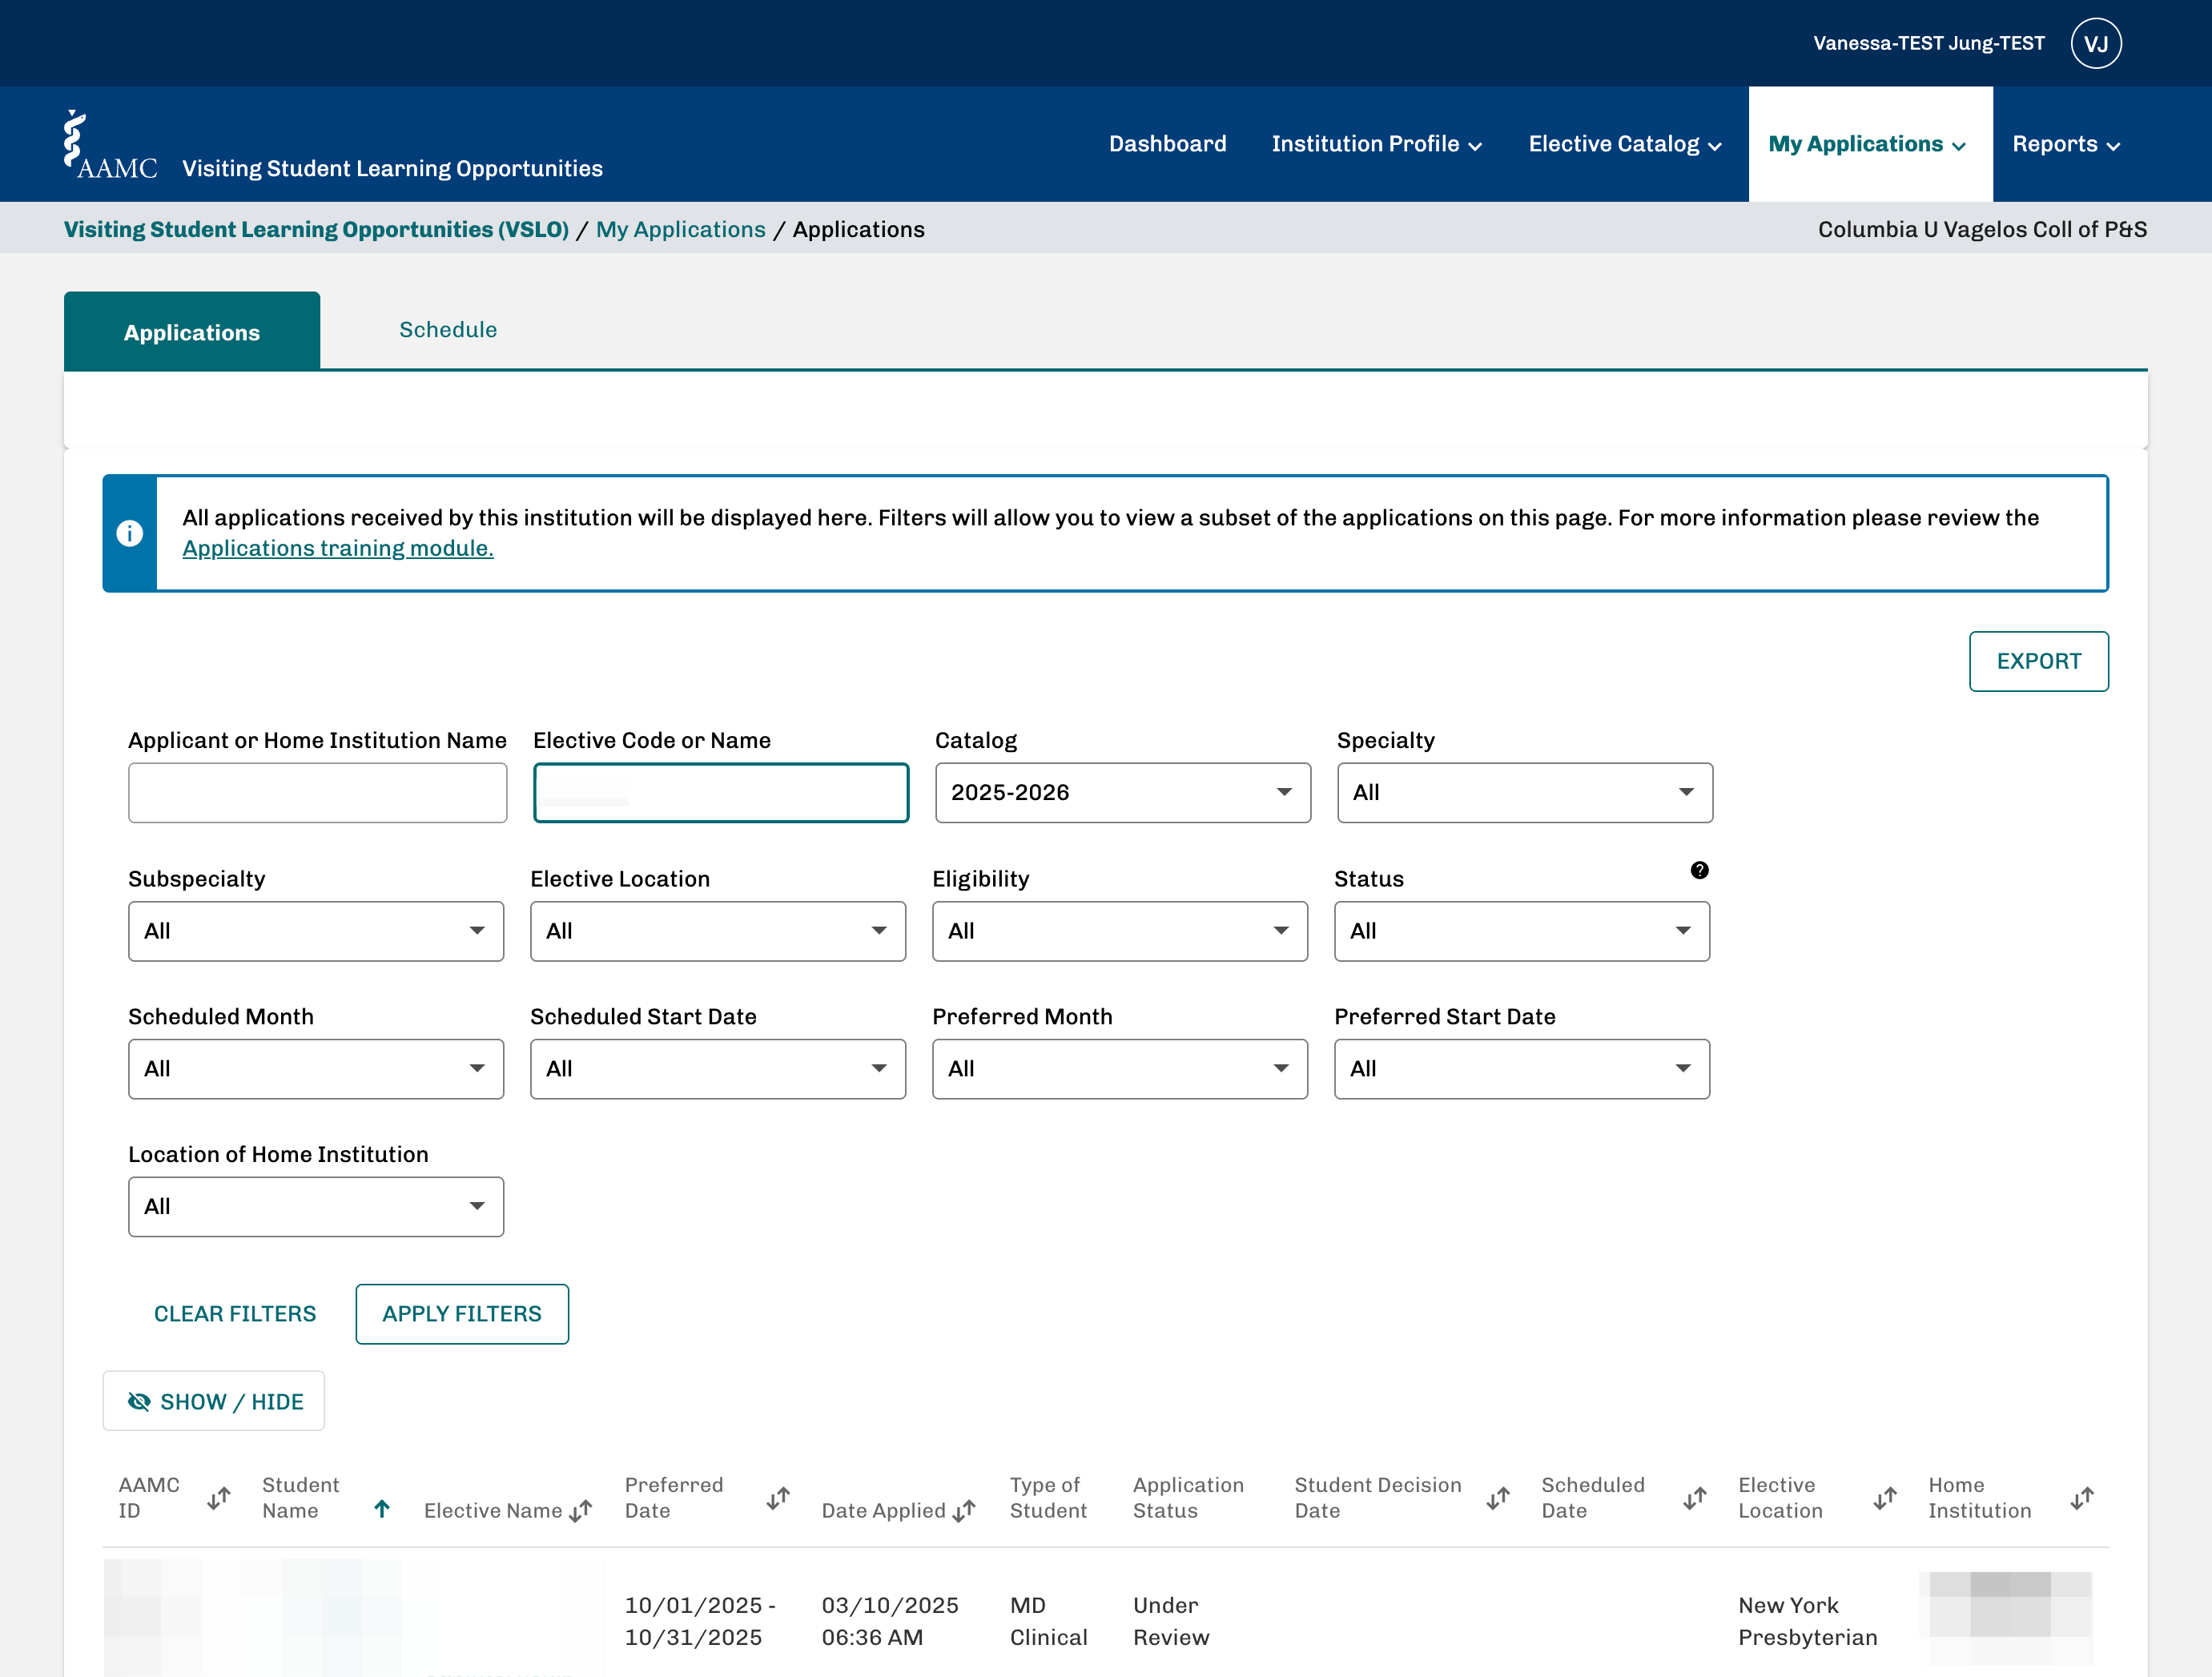The image size is (2212, 1677).
Task: Open the Scheduled Start Date dropdown
Action: tap(718, 1069)
